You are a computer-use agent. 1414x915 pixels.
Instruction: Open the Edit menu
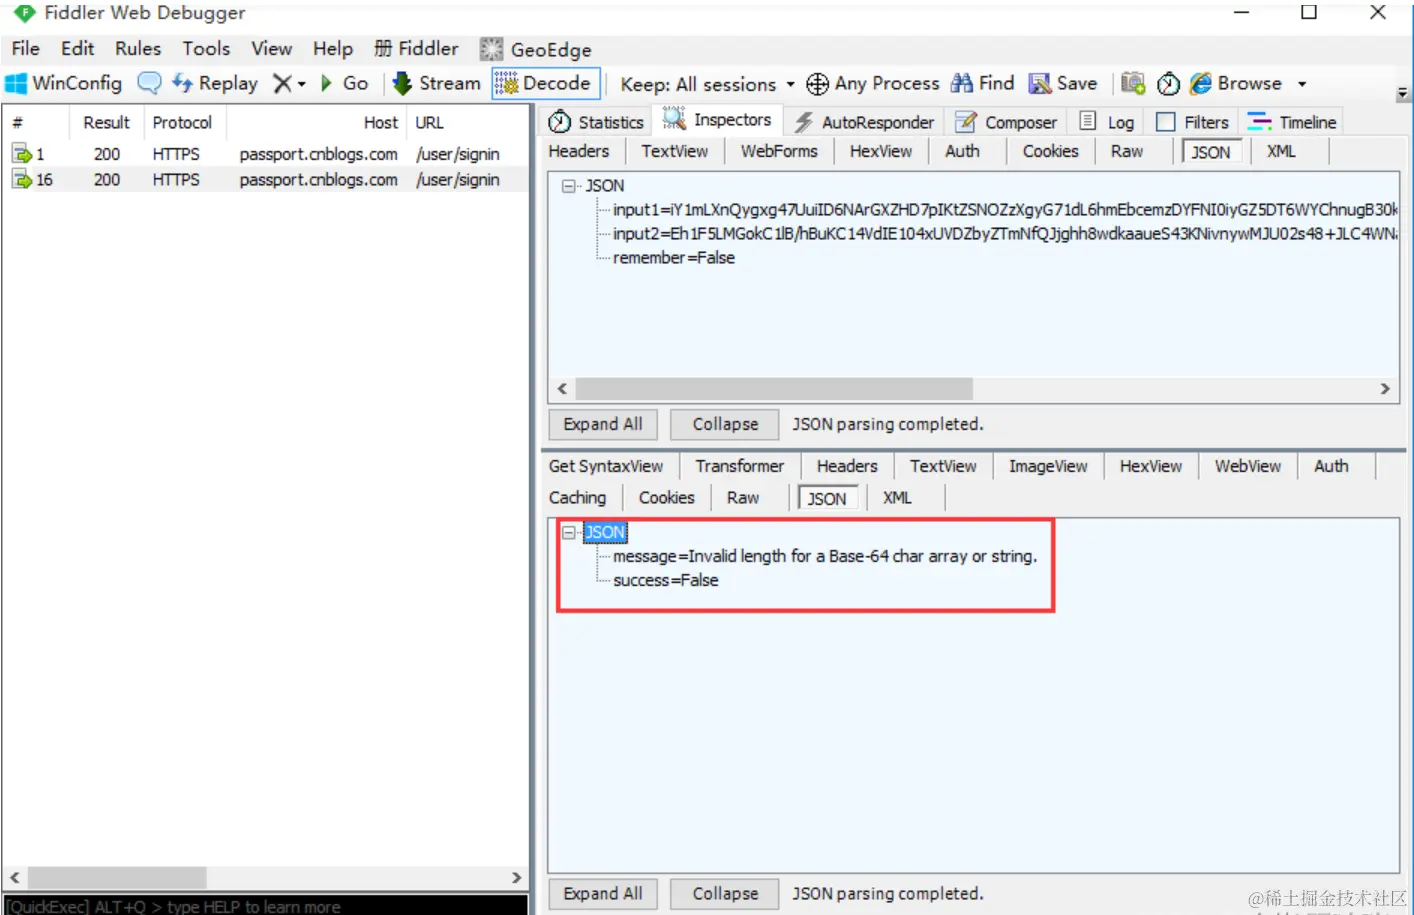(x=77, y=48)
